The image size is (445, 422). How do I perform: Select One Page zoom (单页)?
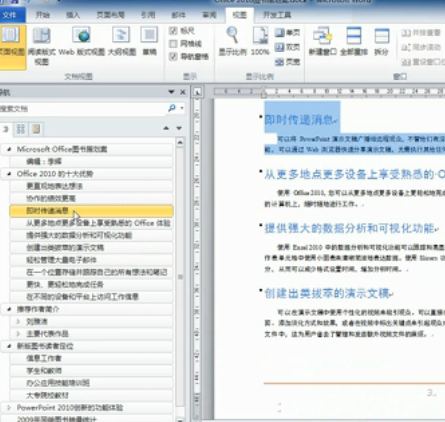coord(287,32)
